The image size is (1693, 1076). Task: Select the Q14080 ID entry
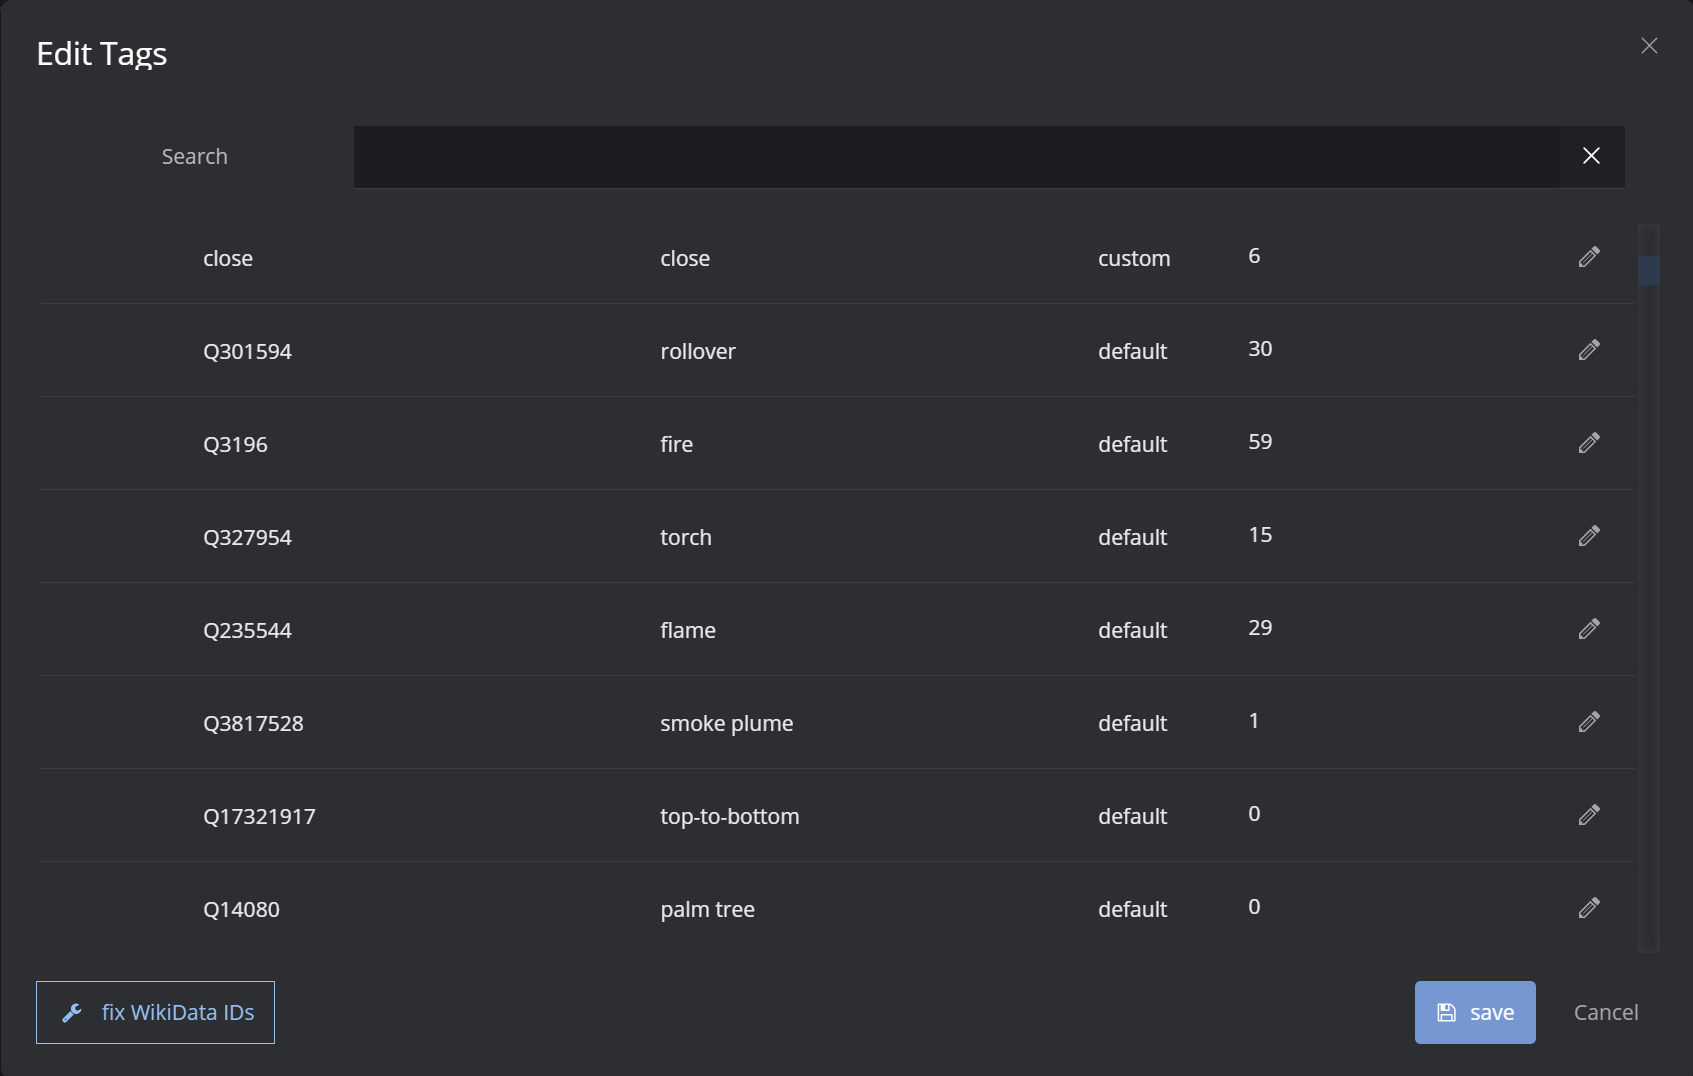pos(241,910)
